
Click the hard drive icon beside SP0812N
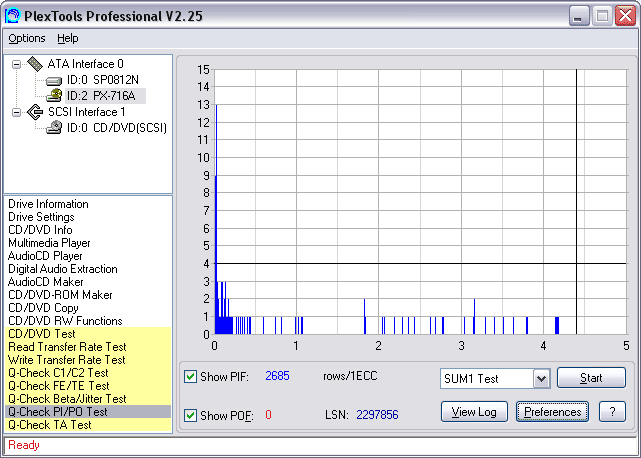54,81
